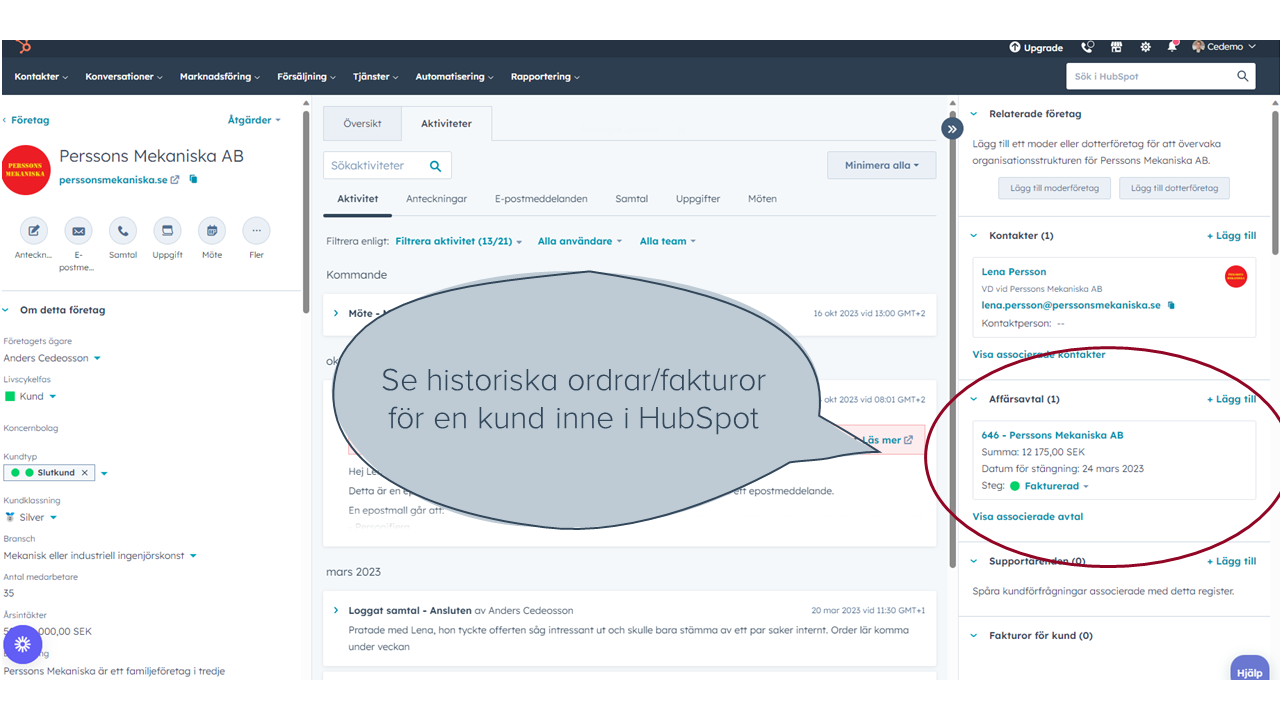The height and width of the screenshot is (720, 1280).
Task: Open the Åtgärder dropdown
Action: [254, 120]
